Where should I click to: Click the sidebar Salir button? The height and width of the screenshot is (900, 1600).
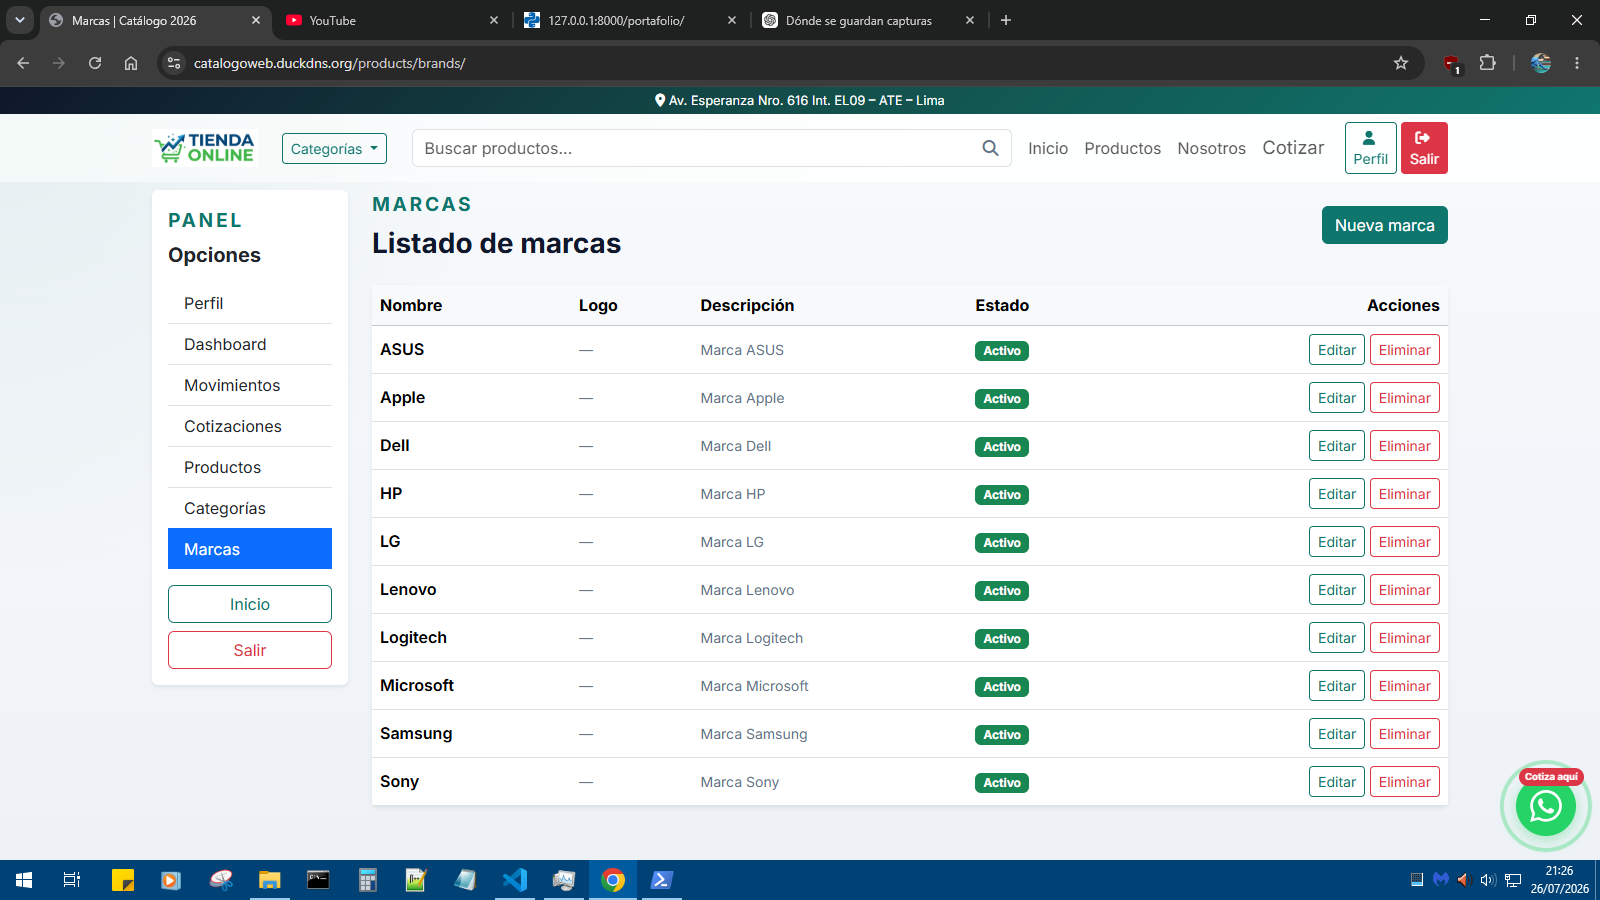pyautogui.click(x=250, y=650)
